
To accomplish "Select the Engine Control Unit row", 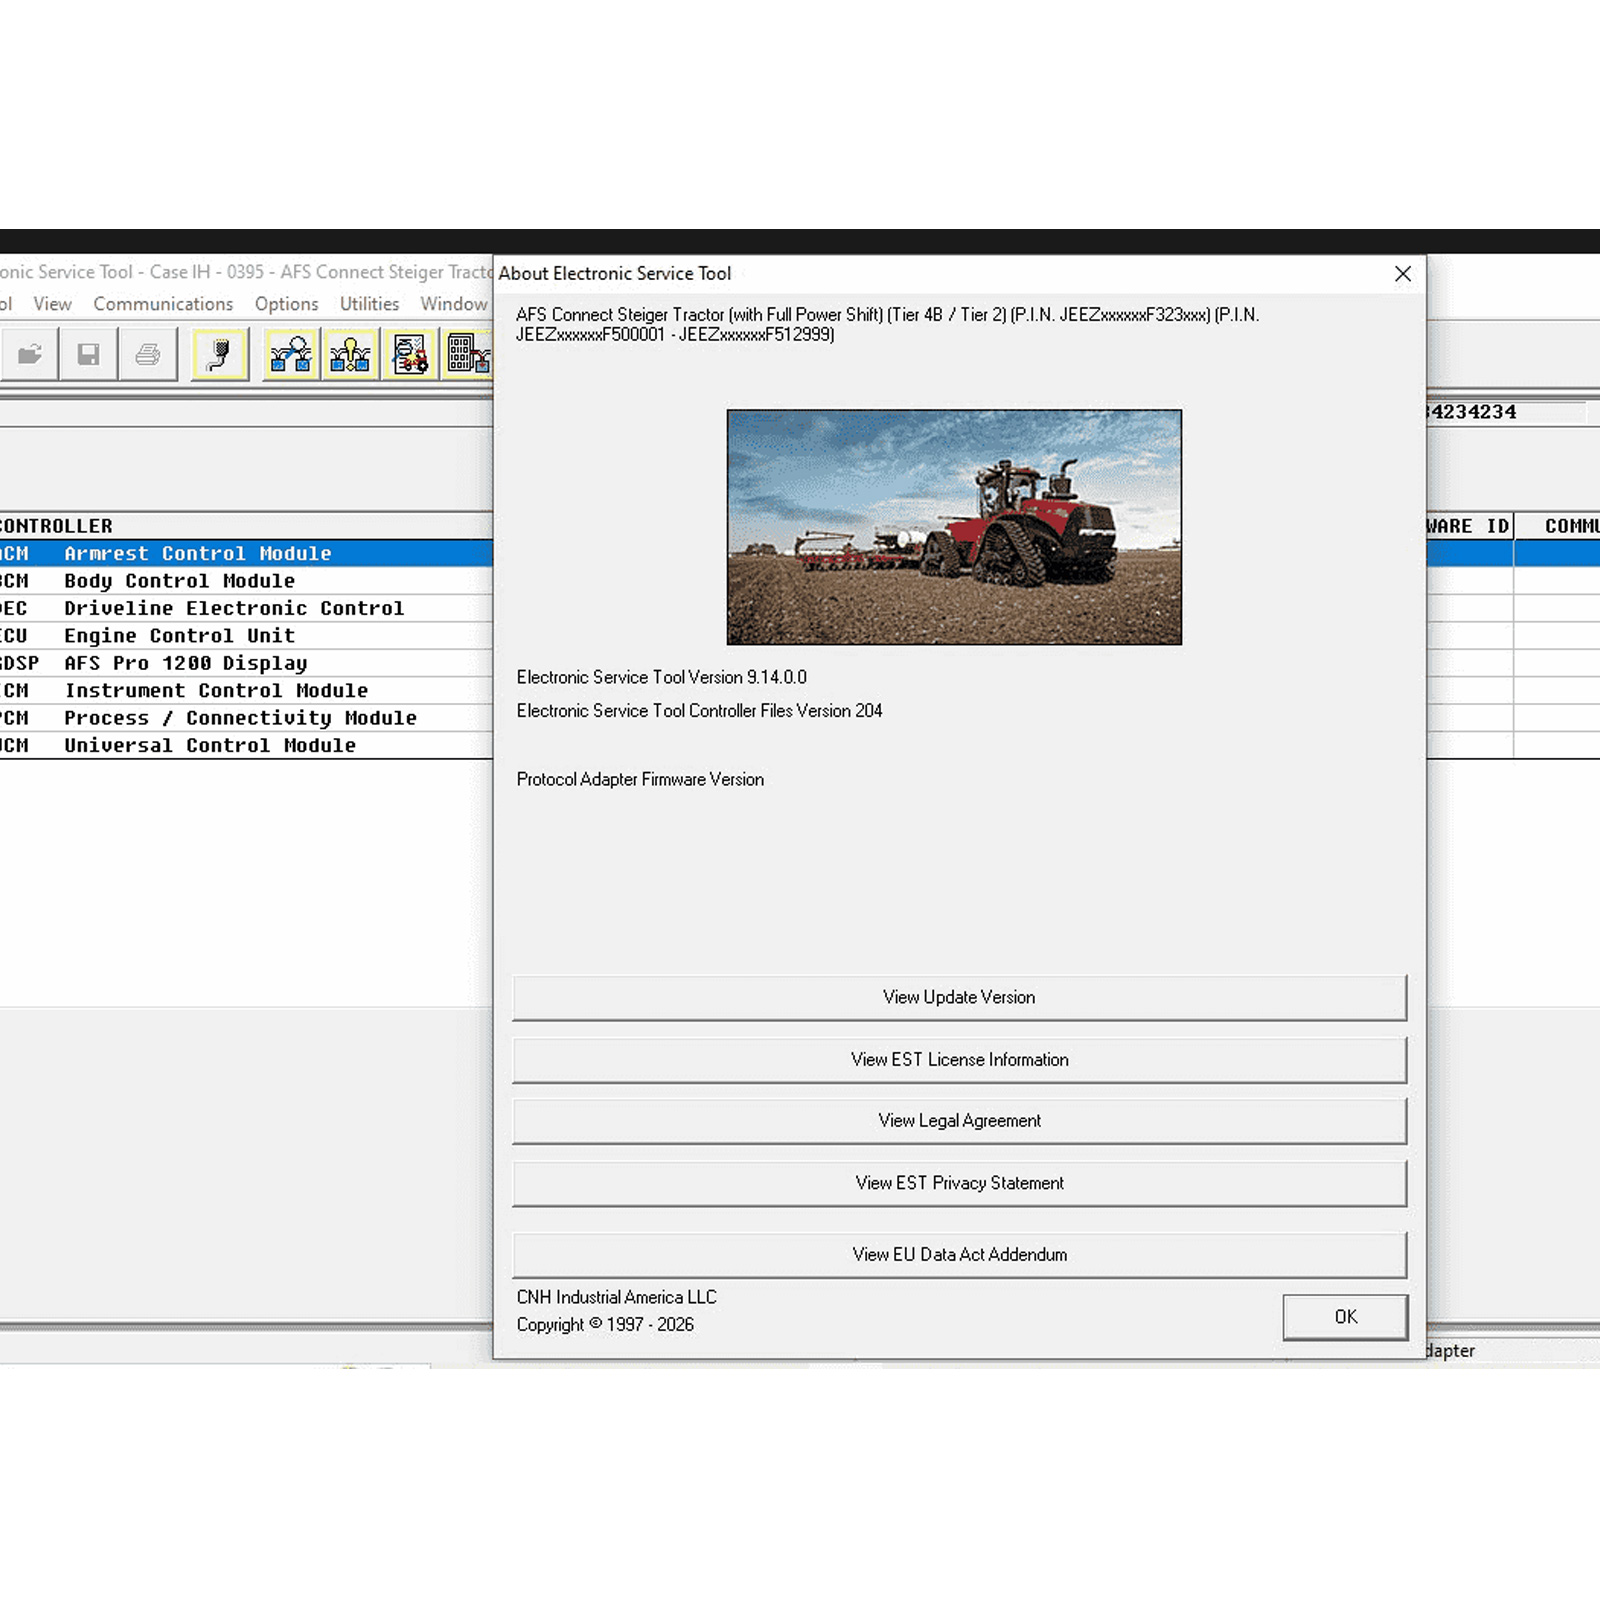I will 246,636.
